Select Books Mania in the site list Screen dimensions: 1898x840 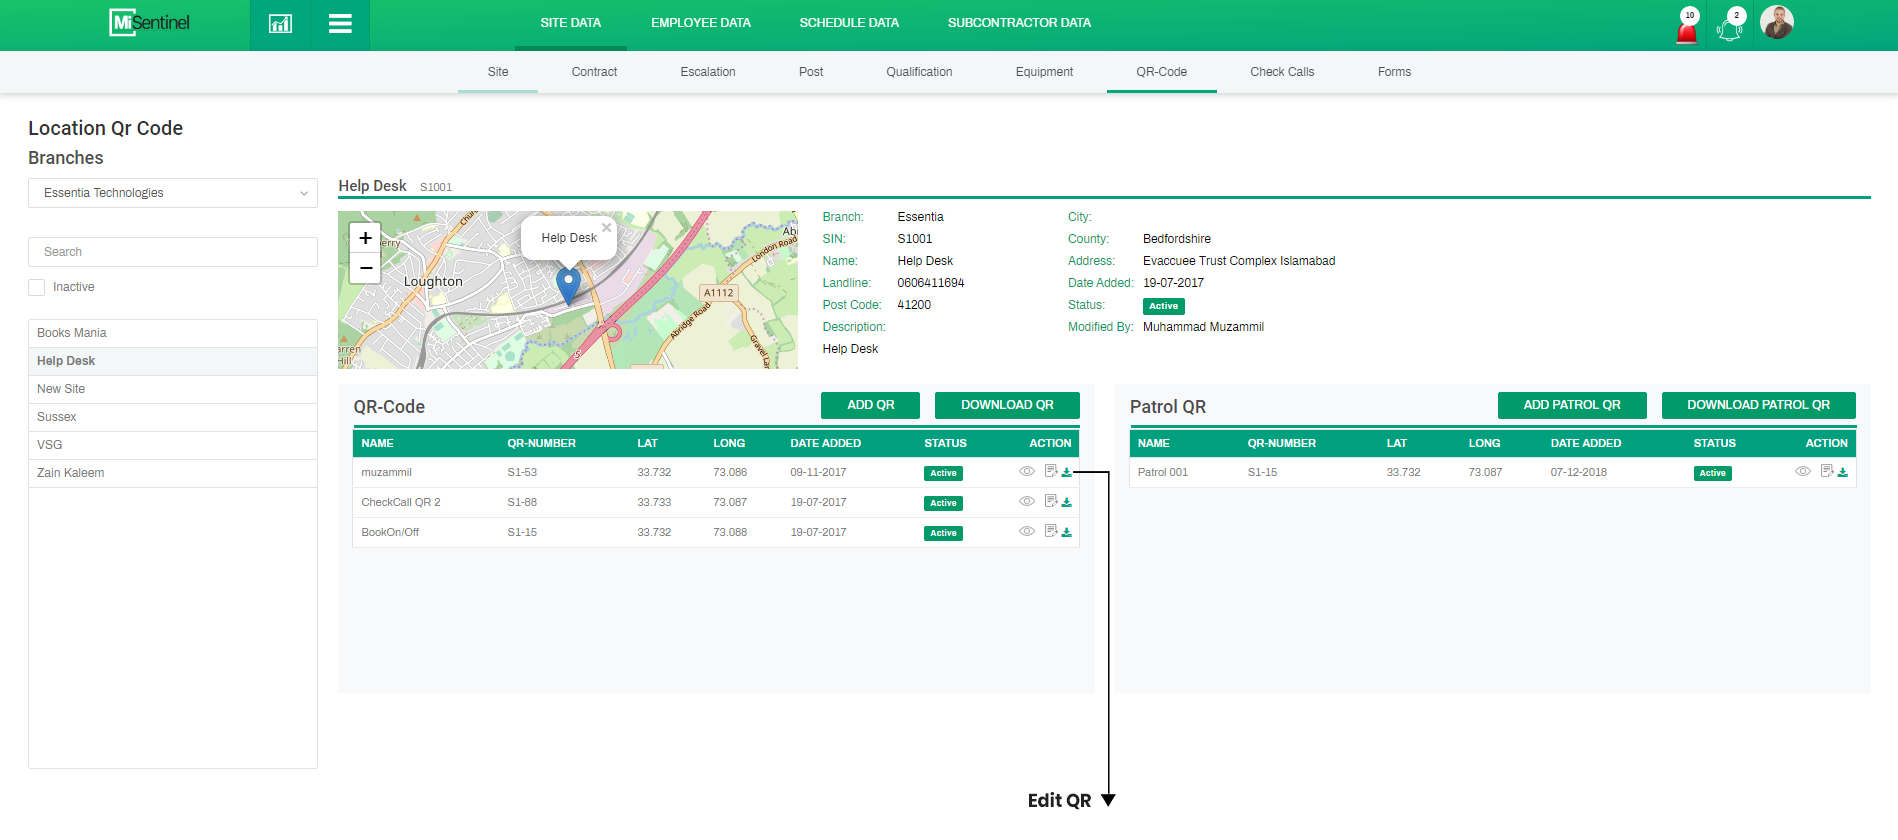(173, 333)
